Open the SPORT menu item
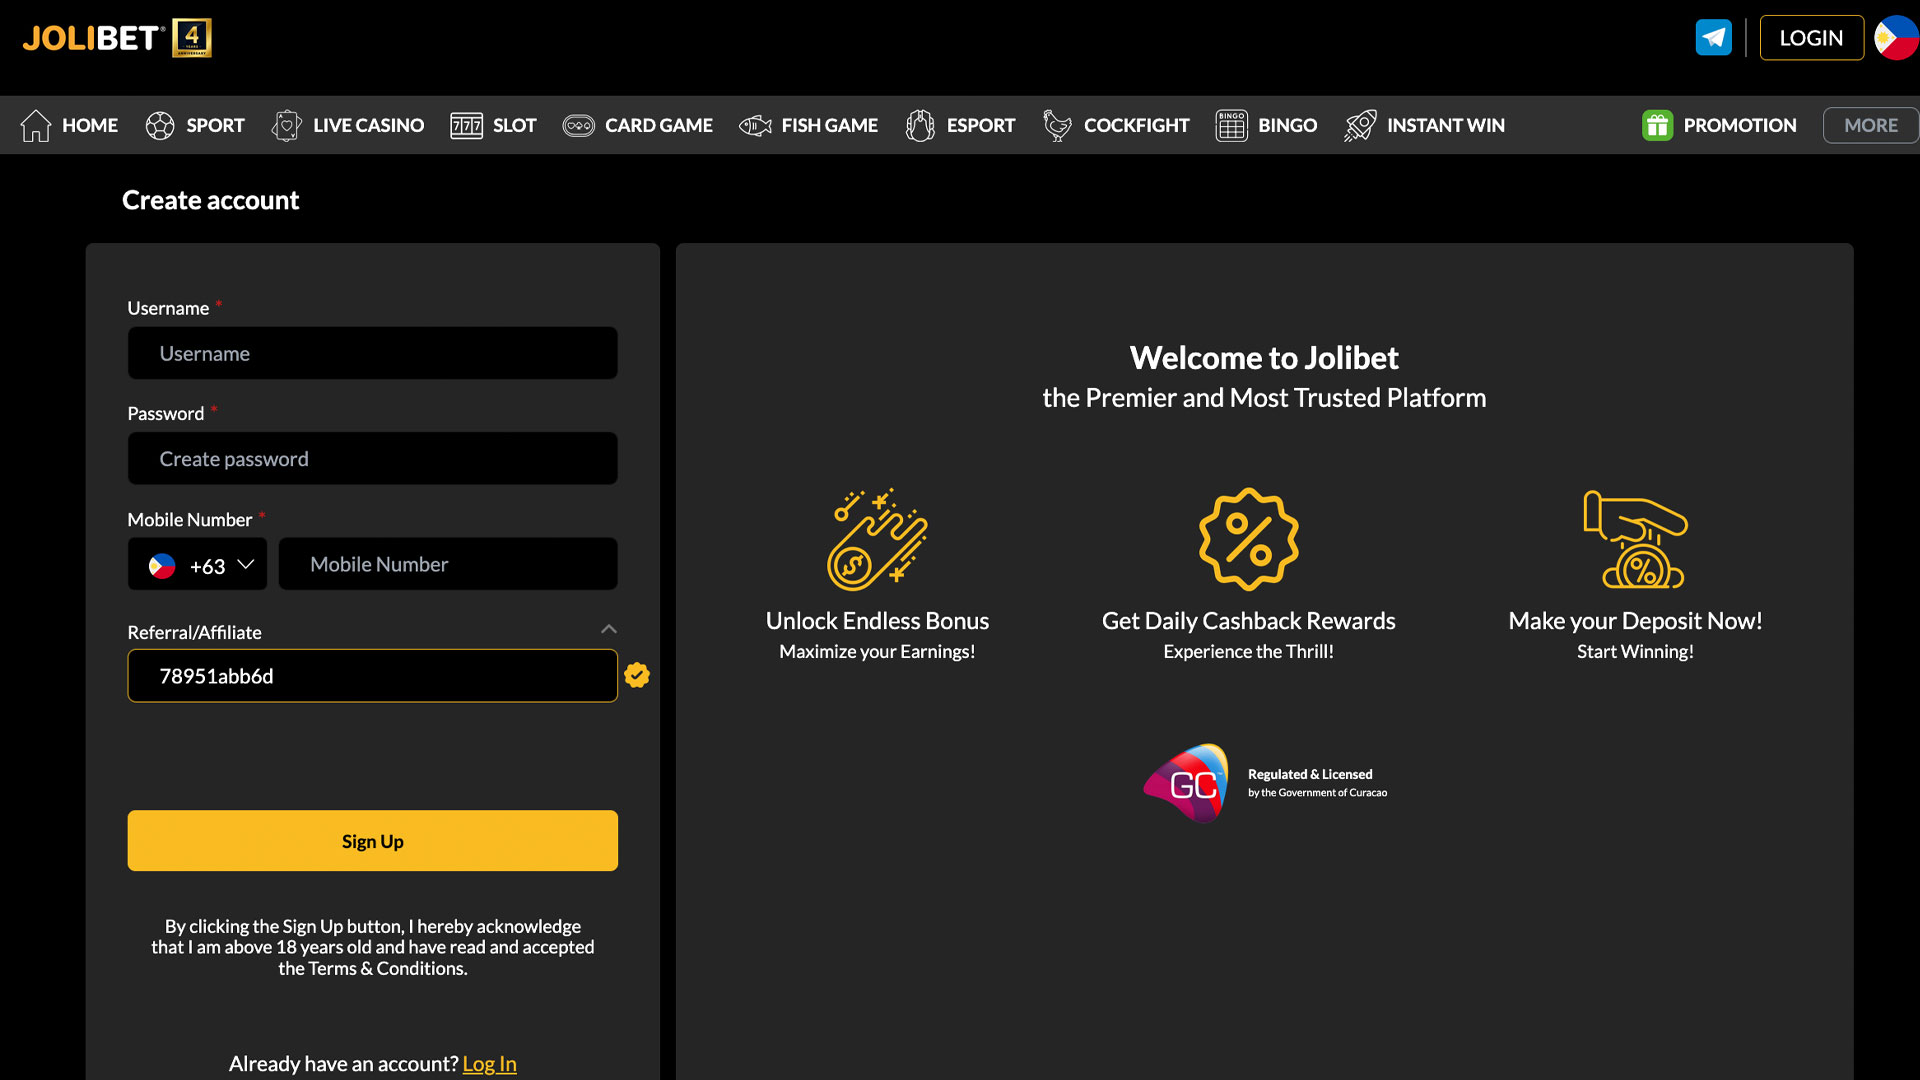The height and width of the screenshot is (1080, 1920). [x=215, y=125]
